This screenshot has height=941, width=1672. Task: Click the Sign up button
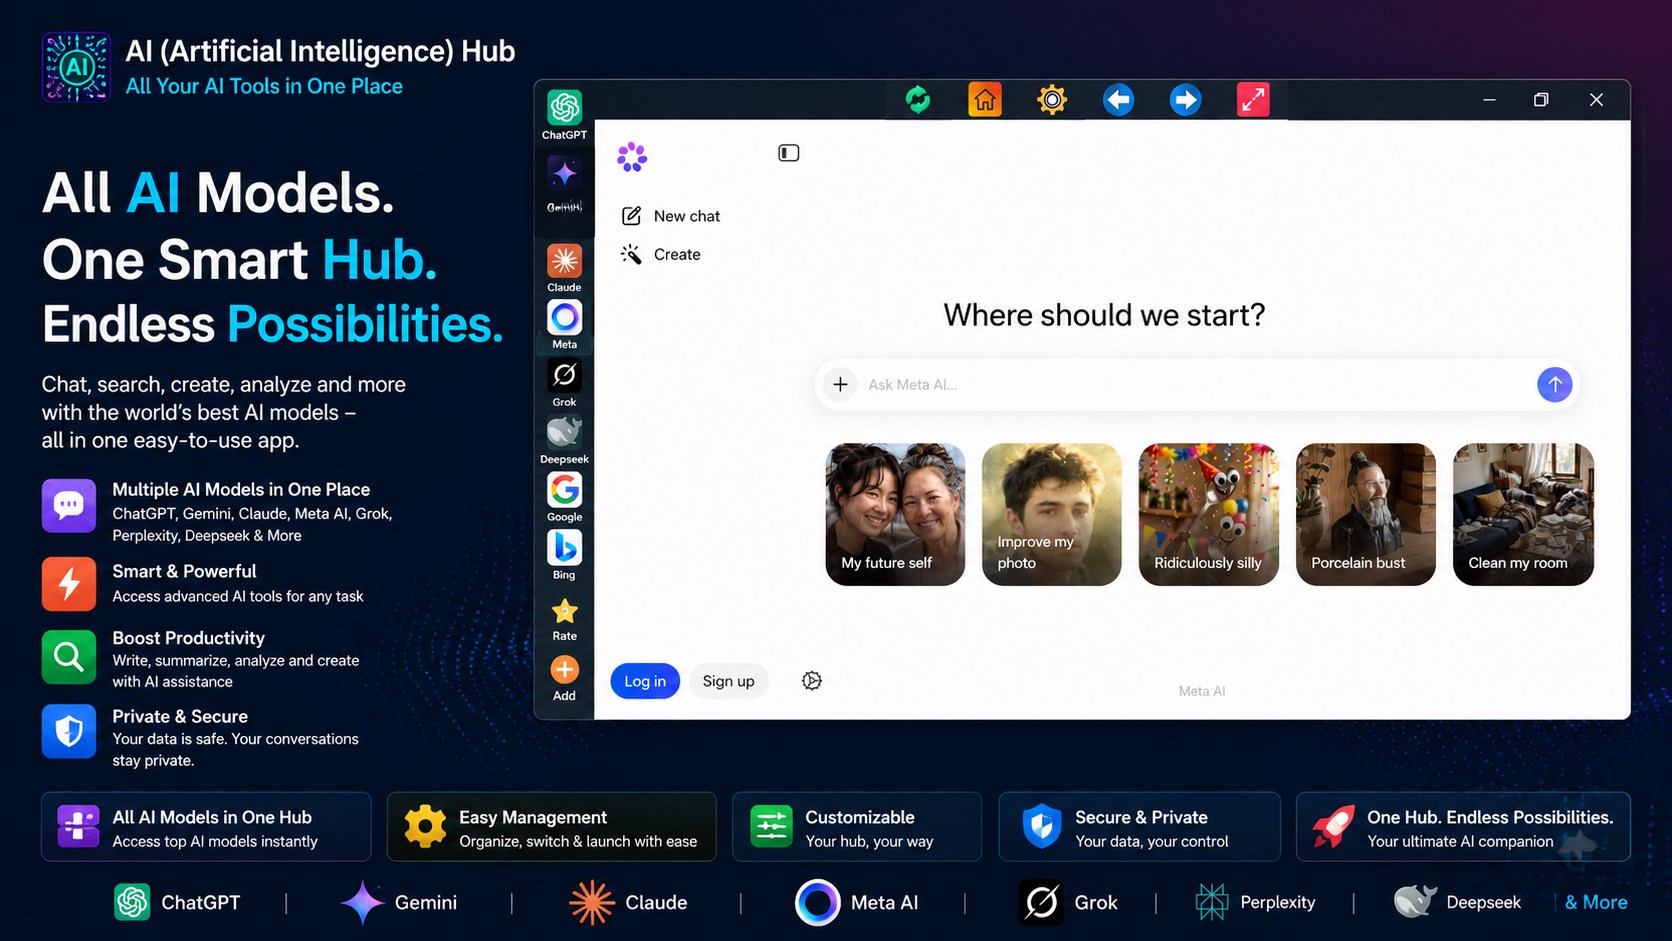click(728, 681)
